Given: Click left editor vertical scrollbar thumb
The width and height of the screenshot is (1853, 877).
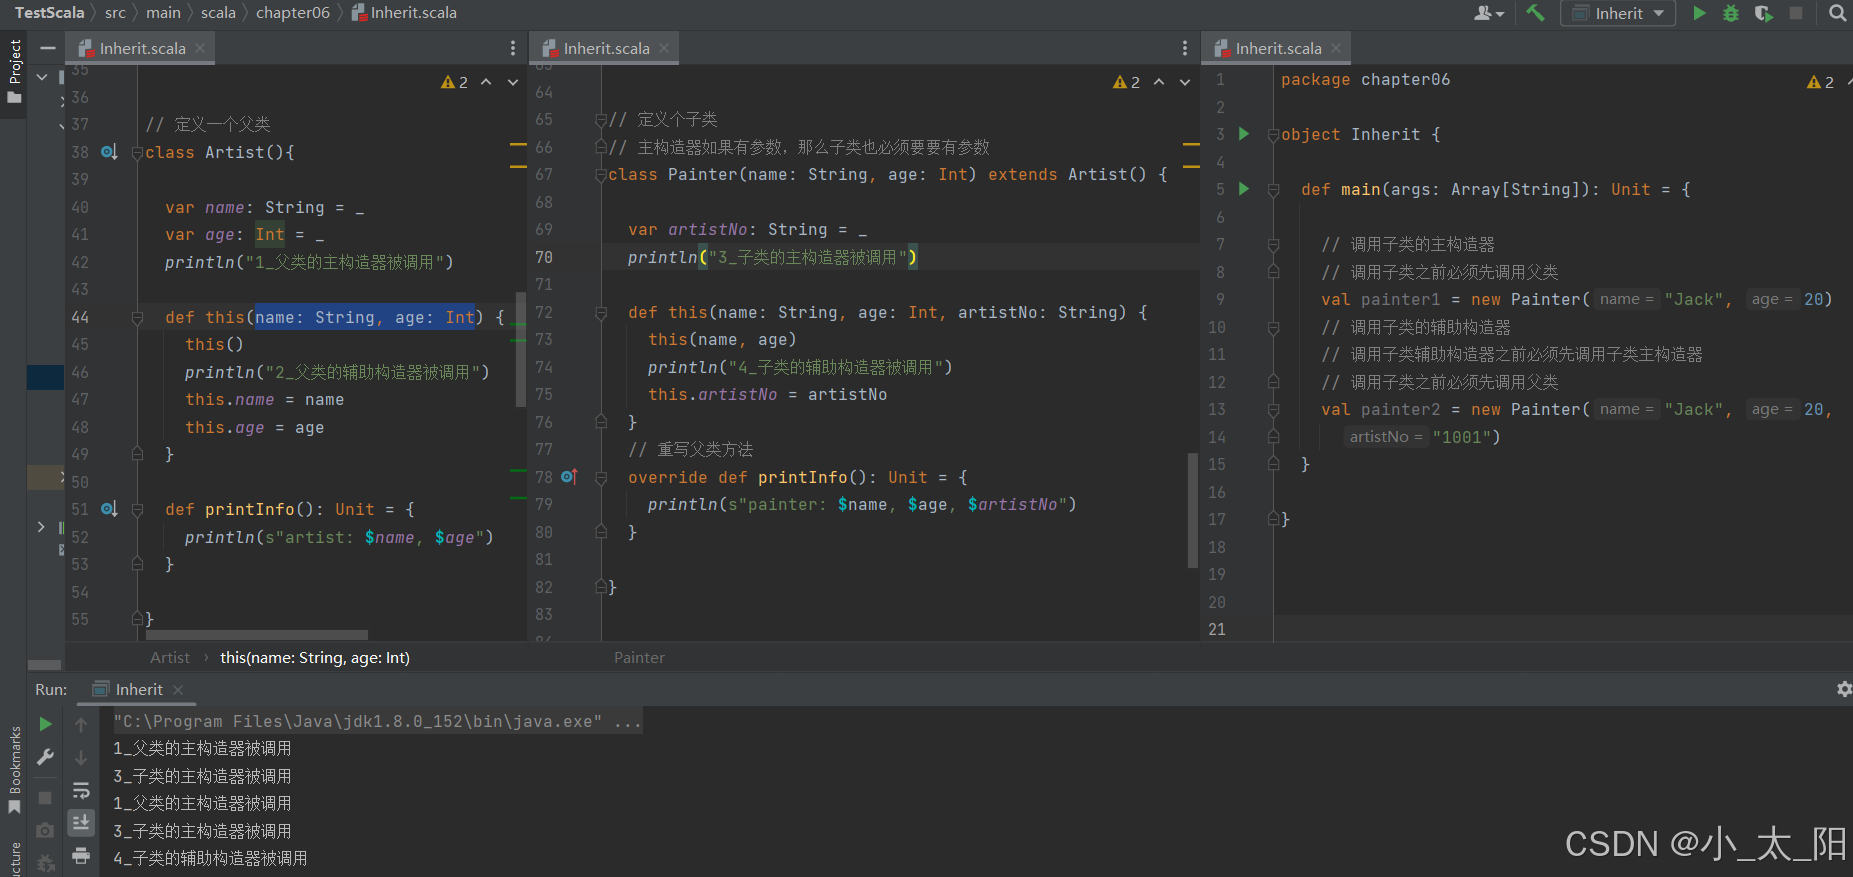Looking at the screenshot, I should (520, 349).
